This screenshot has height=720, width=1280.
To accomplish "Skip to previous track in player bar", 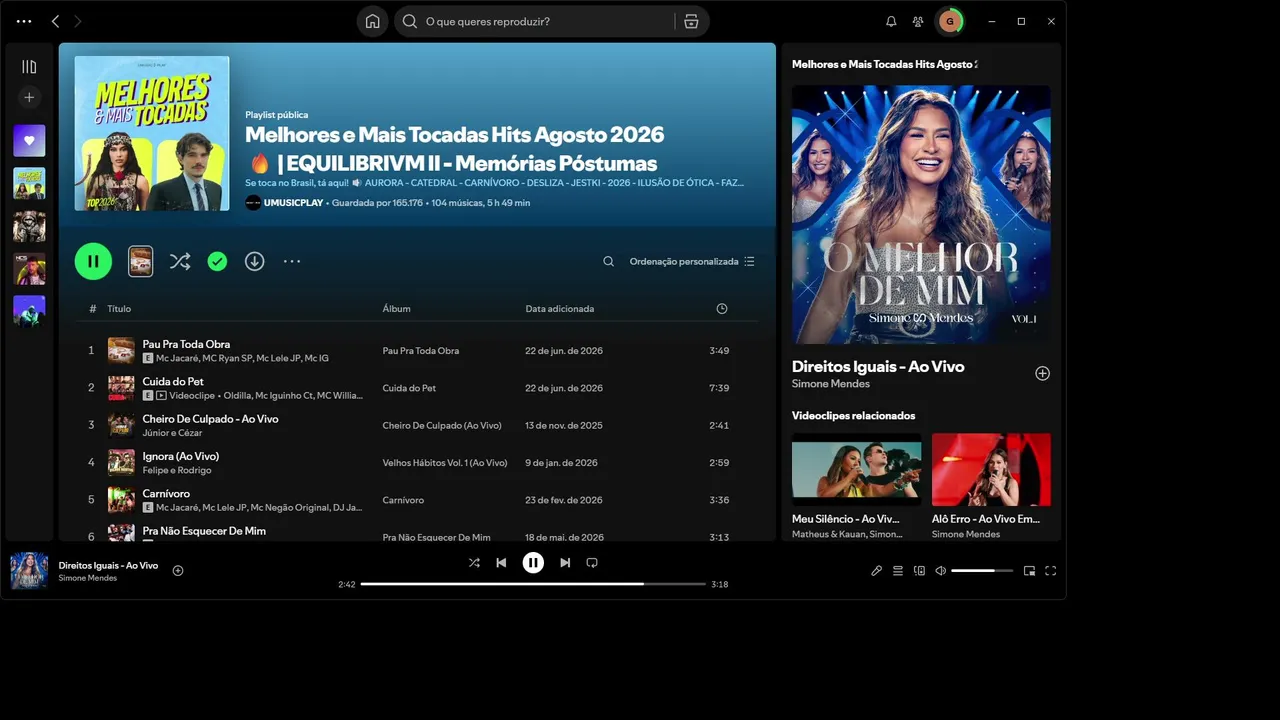I will pos(501,563).
